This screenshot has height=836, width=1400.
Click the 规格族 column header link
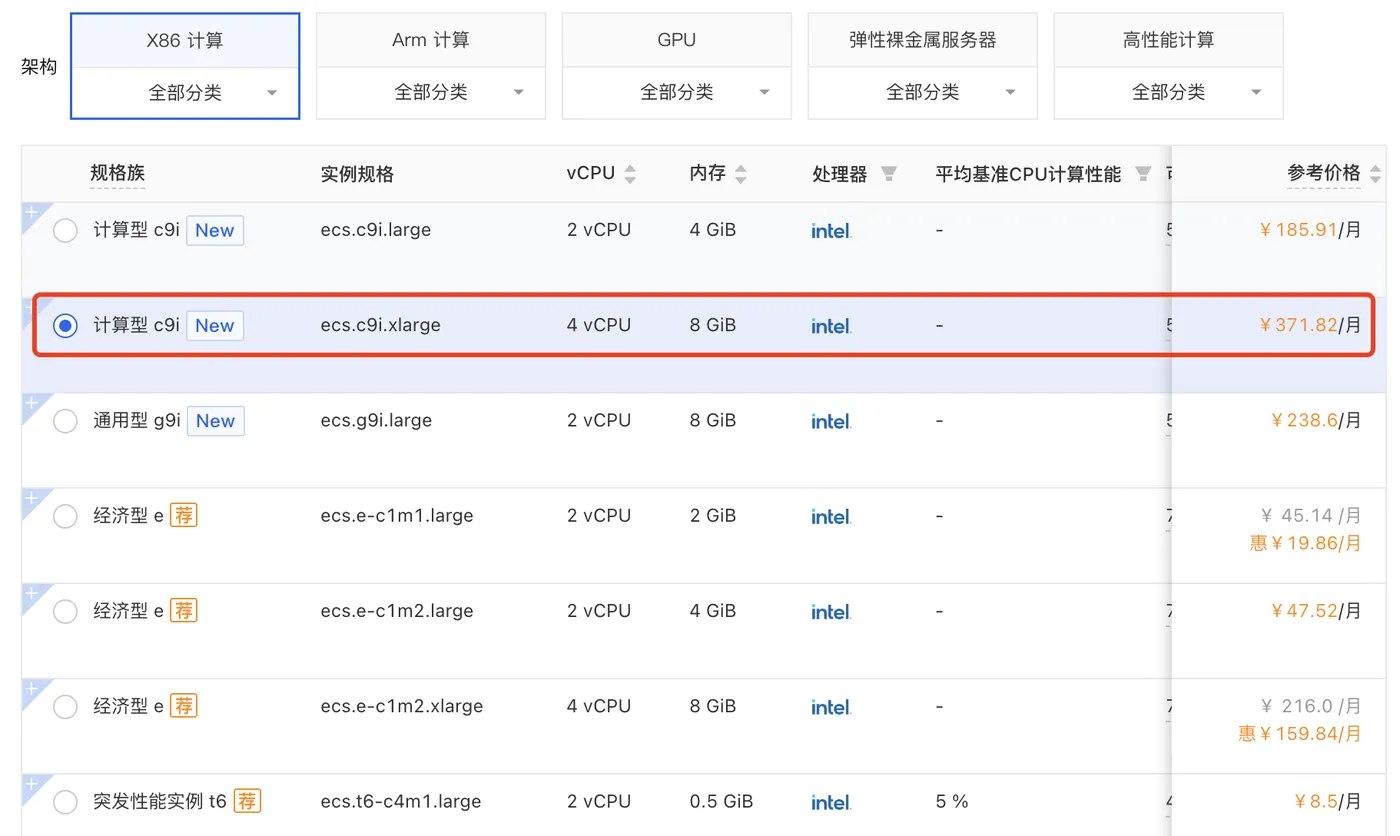tap(117, 173)
